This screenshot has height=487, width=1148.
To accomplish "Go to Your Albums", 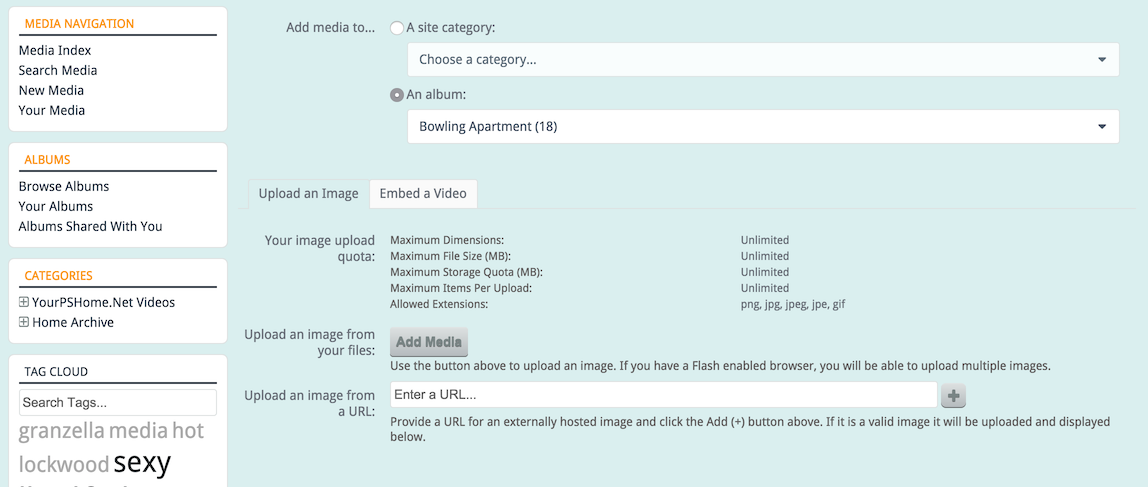I will point(56,207).
